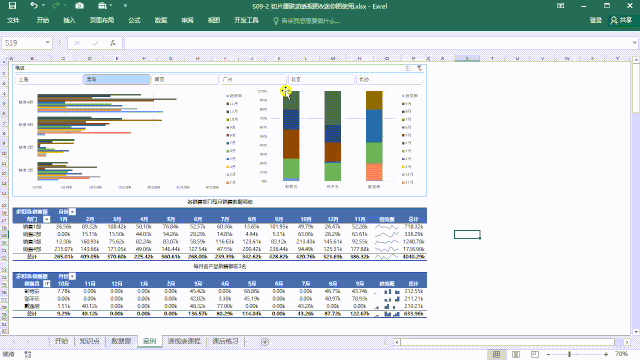Switch to the 课后练习 sheet tab
This screenshot has height=360, width=640.
click(225, 341)
